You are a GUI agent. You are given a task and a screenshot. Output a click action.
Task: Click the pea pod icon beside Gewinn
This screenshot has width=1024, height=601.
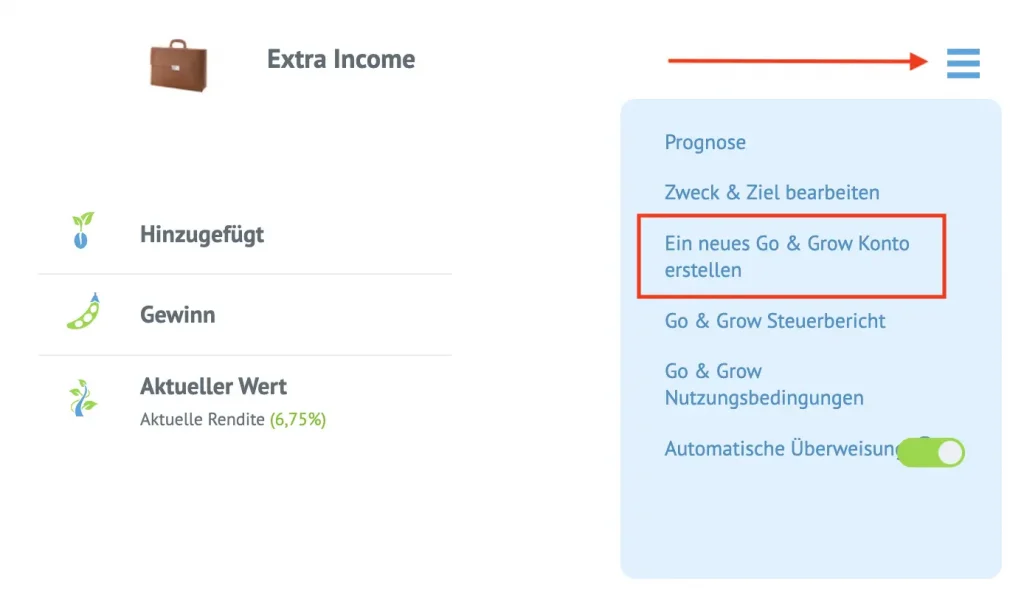(x=84, y=312)
